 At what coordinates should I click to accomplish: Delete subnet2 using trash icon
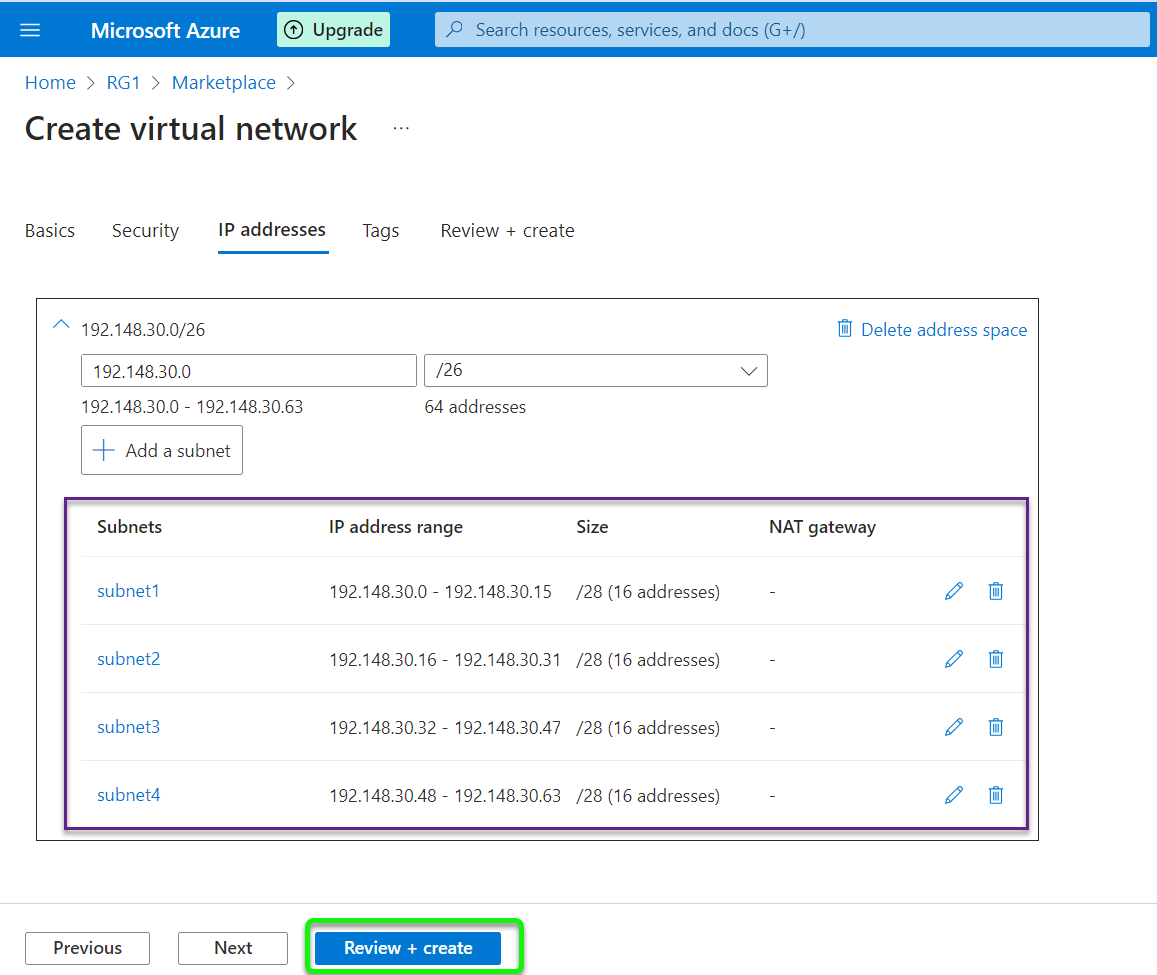coord(996,659)
